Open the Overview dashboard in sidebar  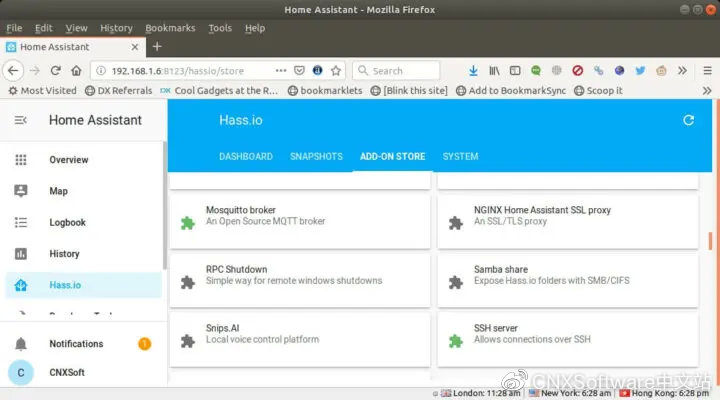68,160
